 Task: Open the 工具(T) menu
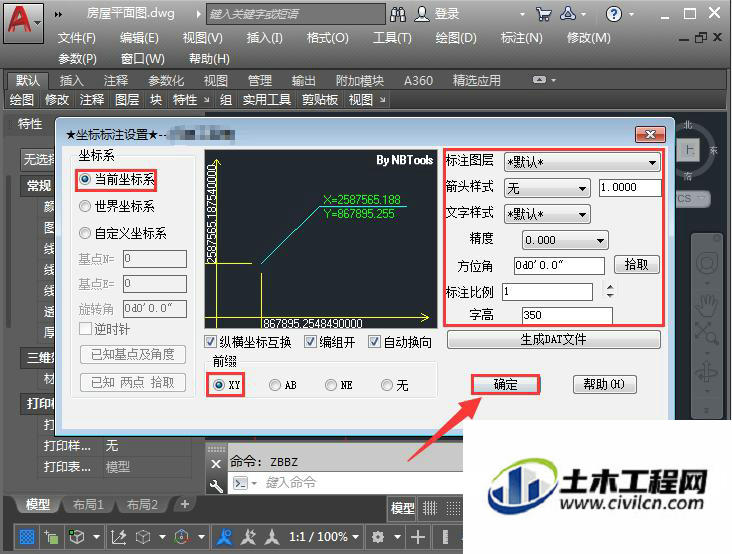click(392, 38)
